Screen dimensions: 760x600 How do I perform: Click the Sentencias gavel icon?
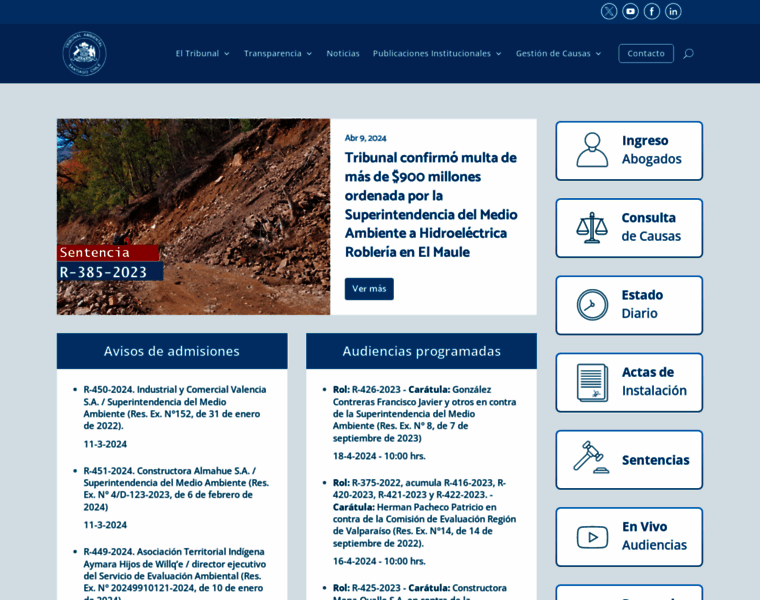(x=592, y=459)
